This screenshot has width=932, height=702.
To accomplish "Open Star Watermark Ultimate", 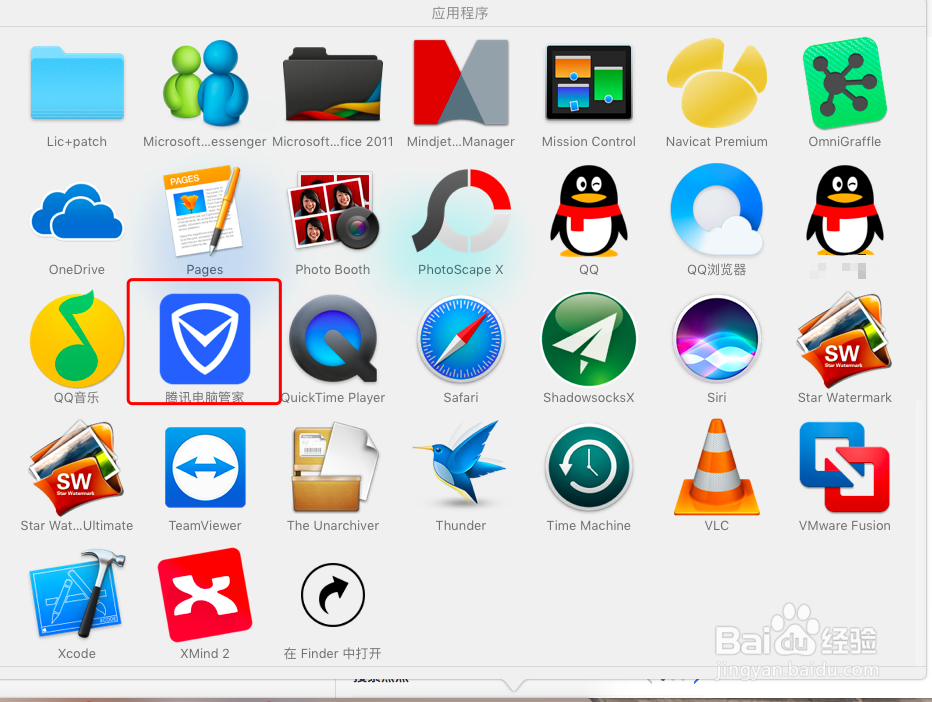I will tap(77, 467).
